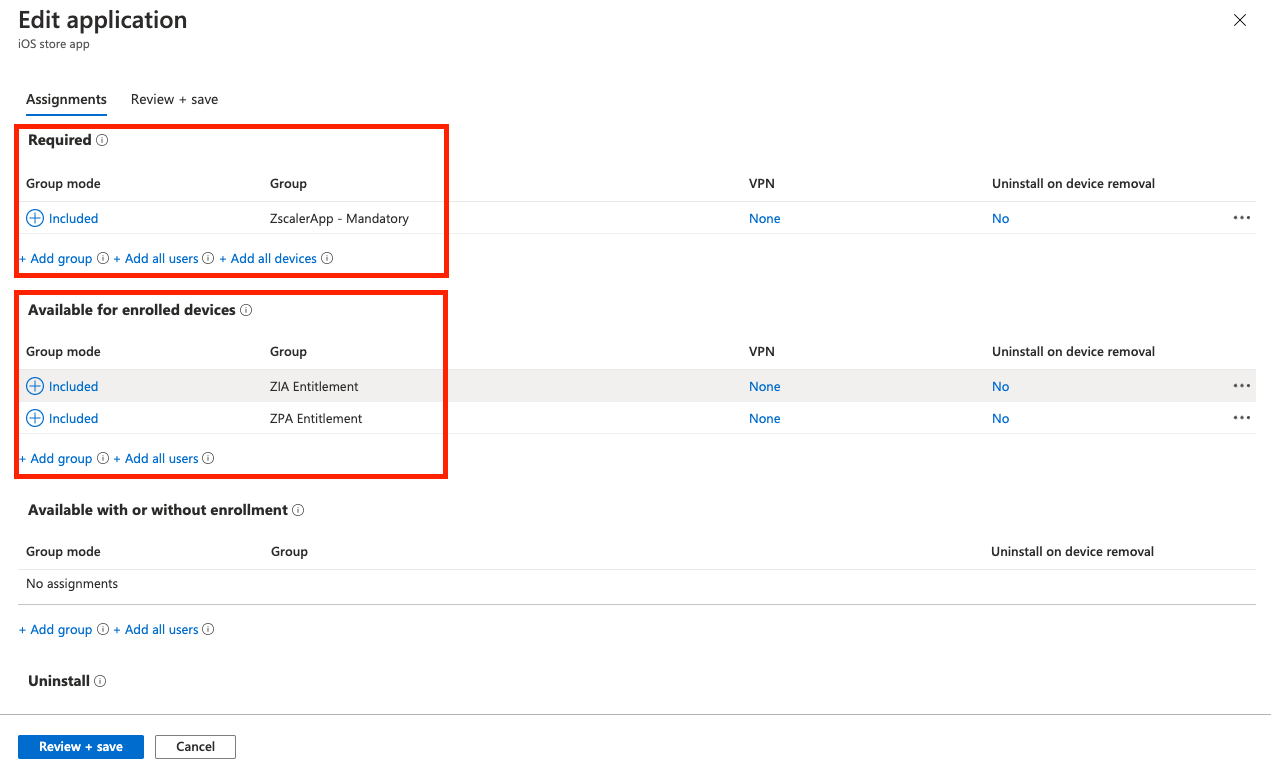The image size is (1271, 770).
Task: Click info icon after Add all devices
Action: coord(327,259)
